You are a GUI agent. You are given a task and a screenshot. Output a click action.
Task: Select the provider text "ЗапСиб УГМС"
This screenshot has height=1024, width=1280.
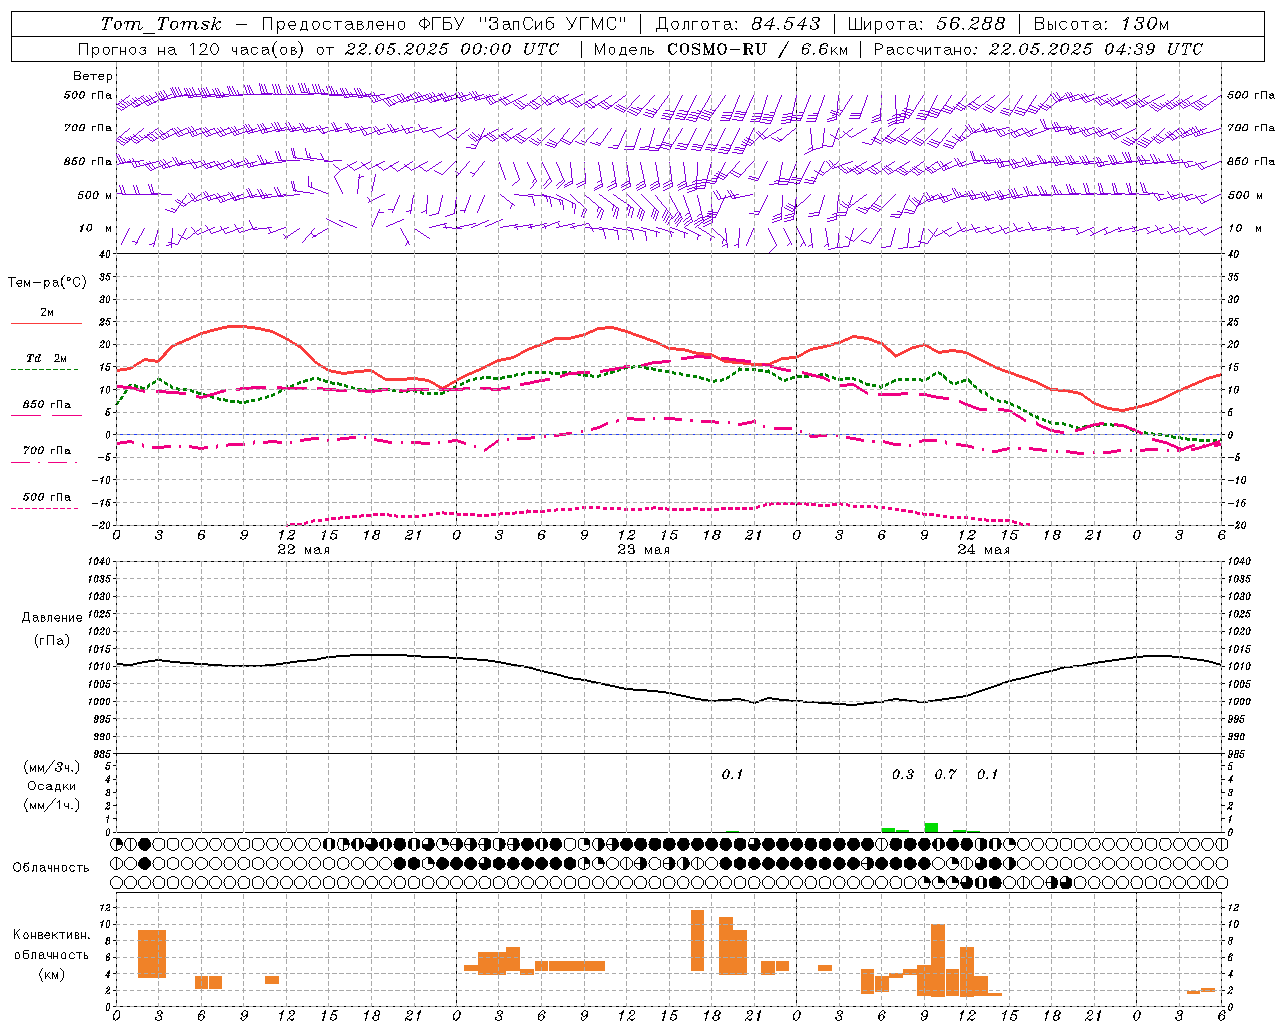click(x=553, y=24)
